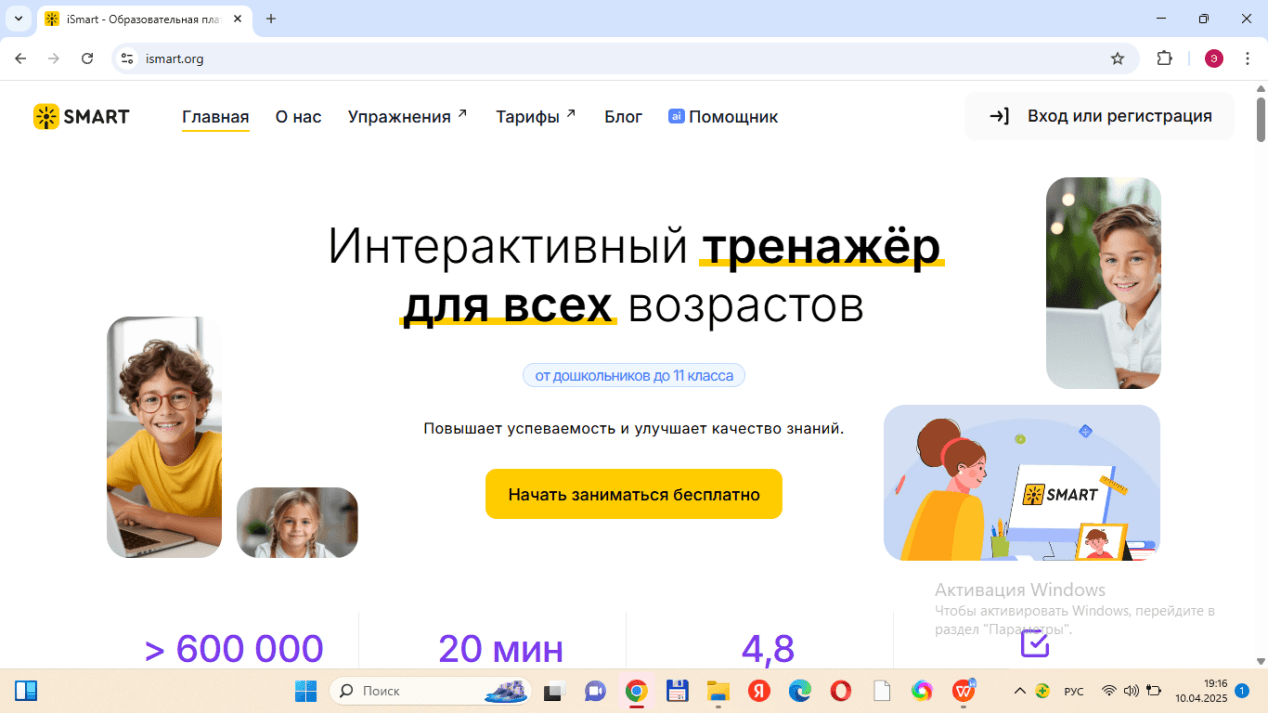The image size is (1268, 713).
Task: Click the 20 мин statistic
Action: pyautogui.click(x=501, y=649)
